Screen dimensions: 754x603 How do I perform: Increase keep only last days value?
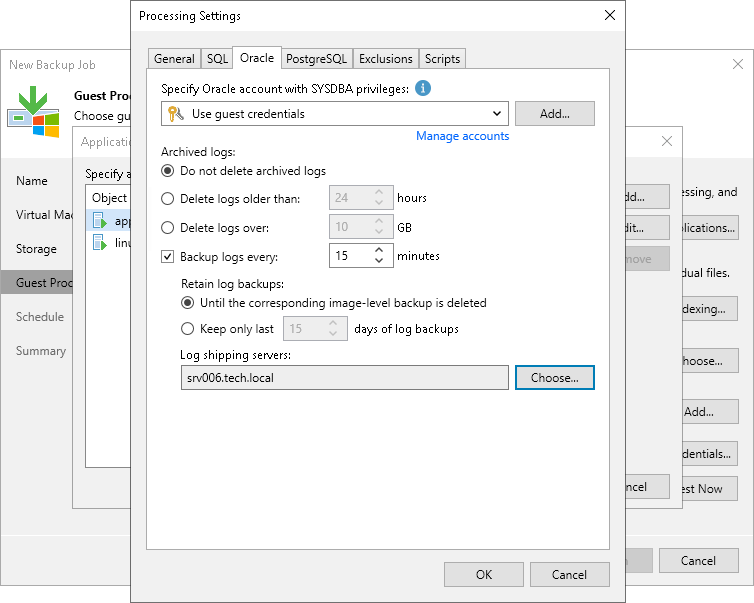[x=333, y=323]
